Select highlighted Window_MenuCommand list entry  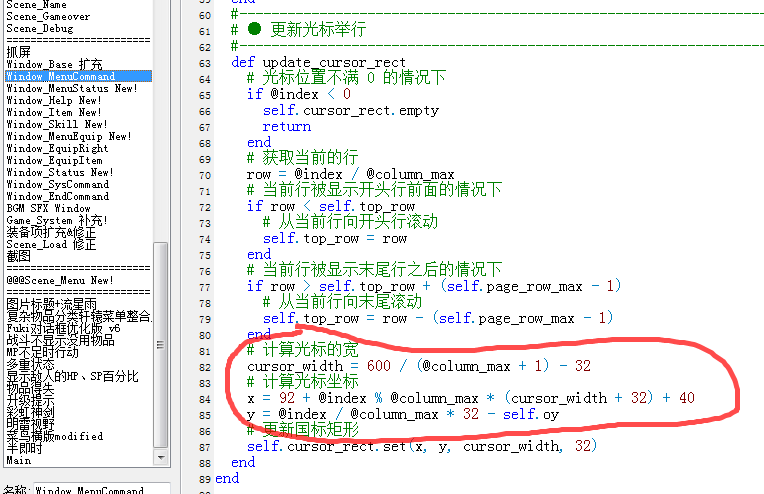(x=78, y=76)
